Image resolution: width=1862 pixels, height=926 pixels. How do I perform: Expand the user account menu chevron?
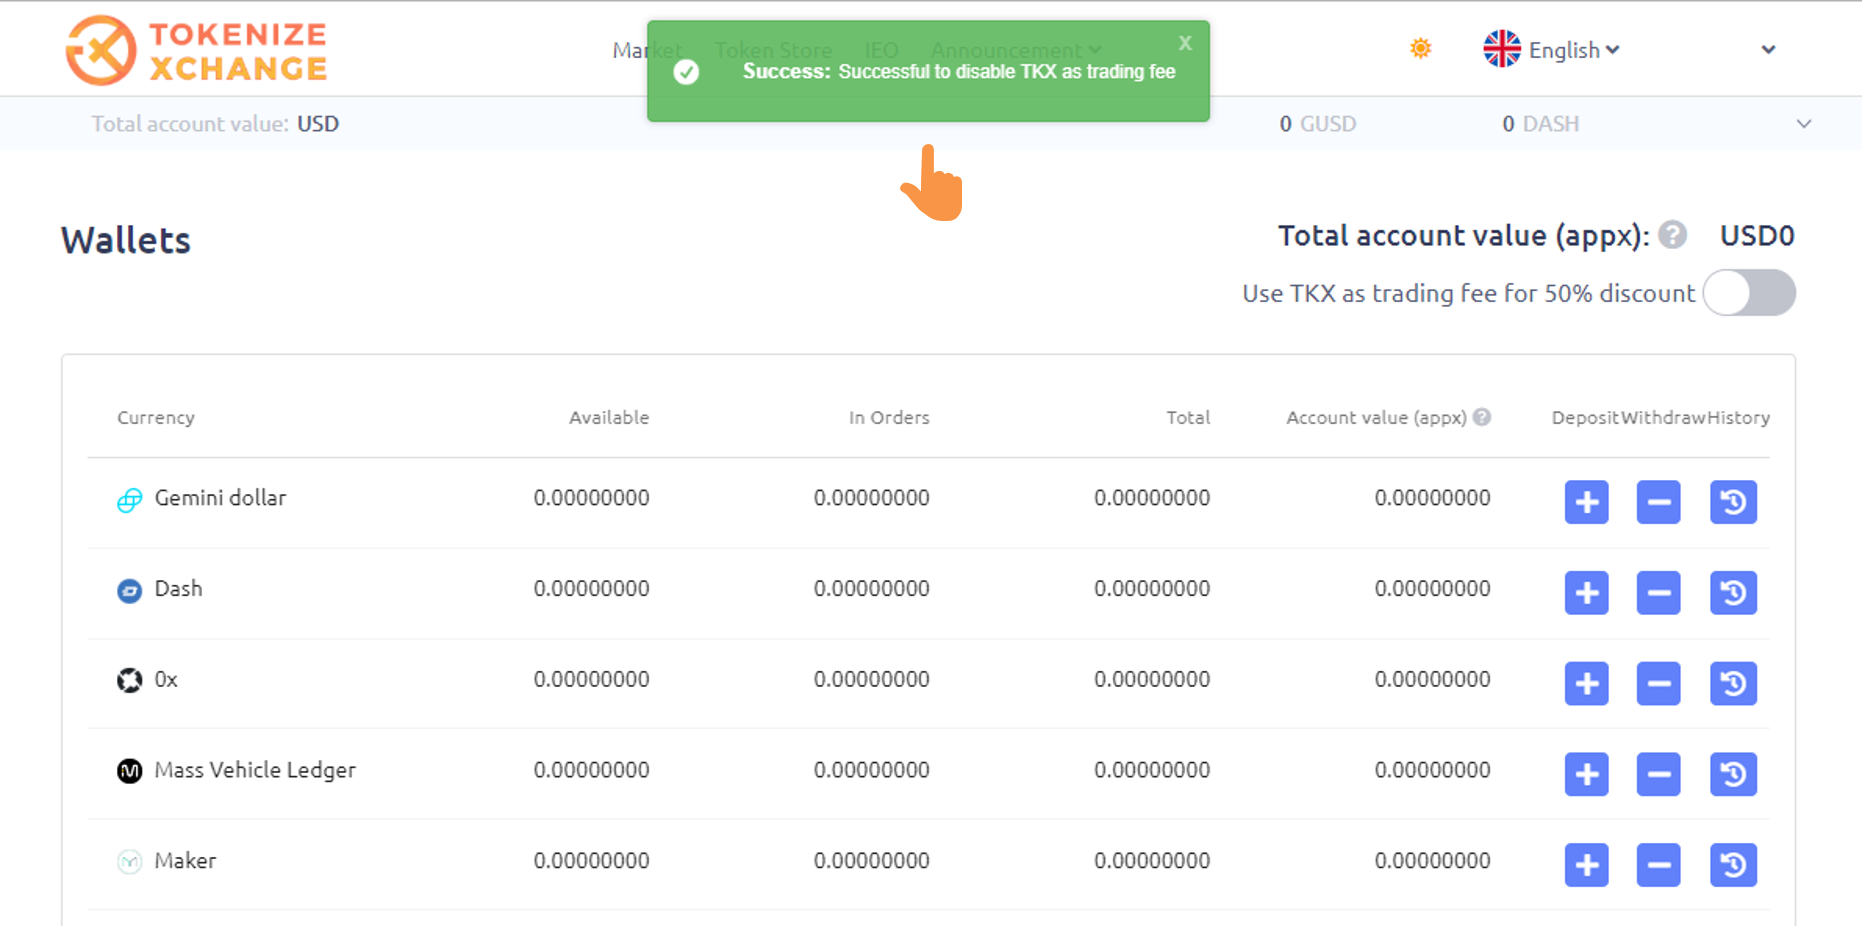(x=1768, y=49)
